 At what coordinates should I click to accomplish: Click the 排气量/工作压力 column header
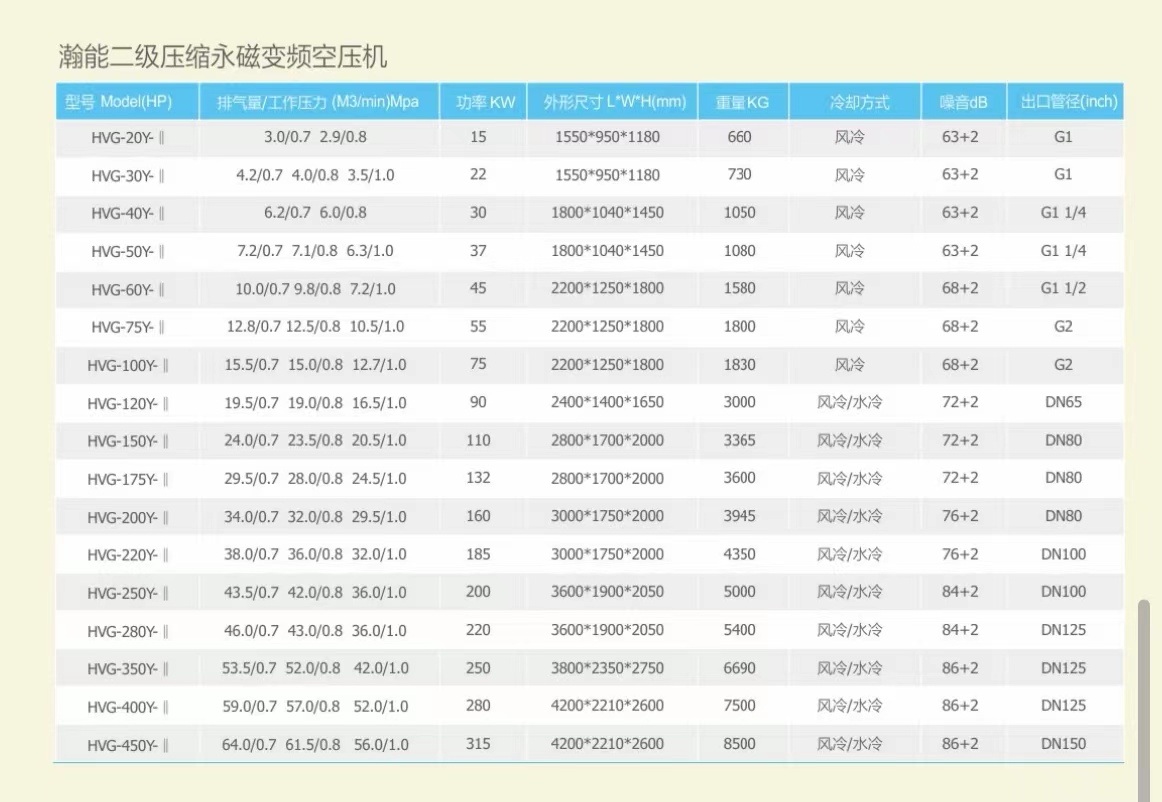click(318, 102)
